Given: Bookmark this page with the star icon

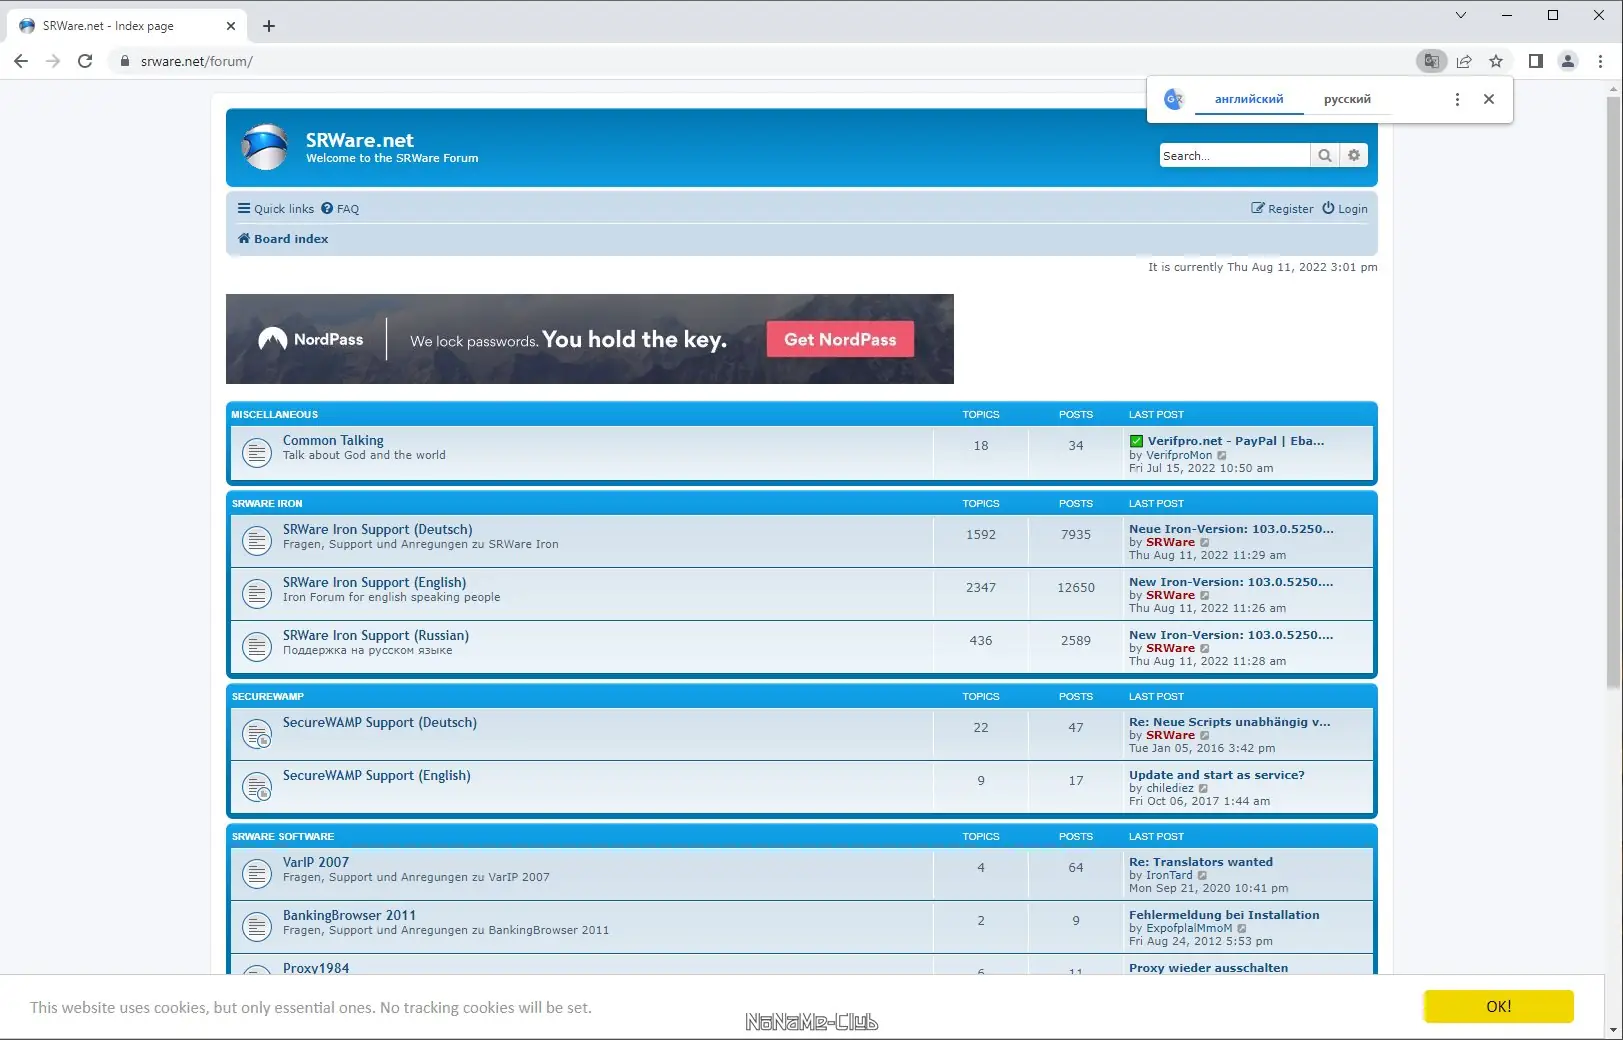Looking at the screenshot, I should tap(1496, 61).
